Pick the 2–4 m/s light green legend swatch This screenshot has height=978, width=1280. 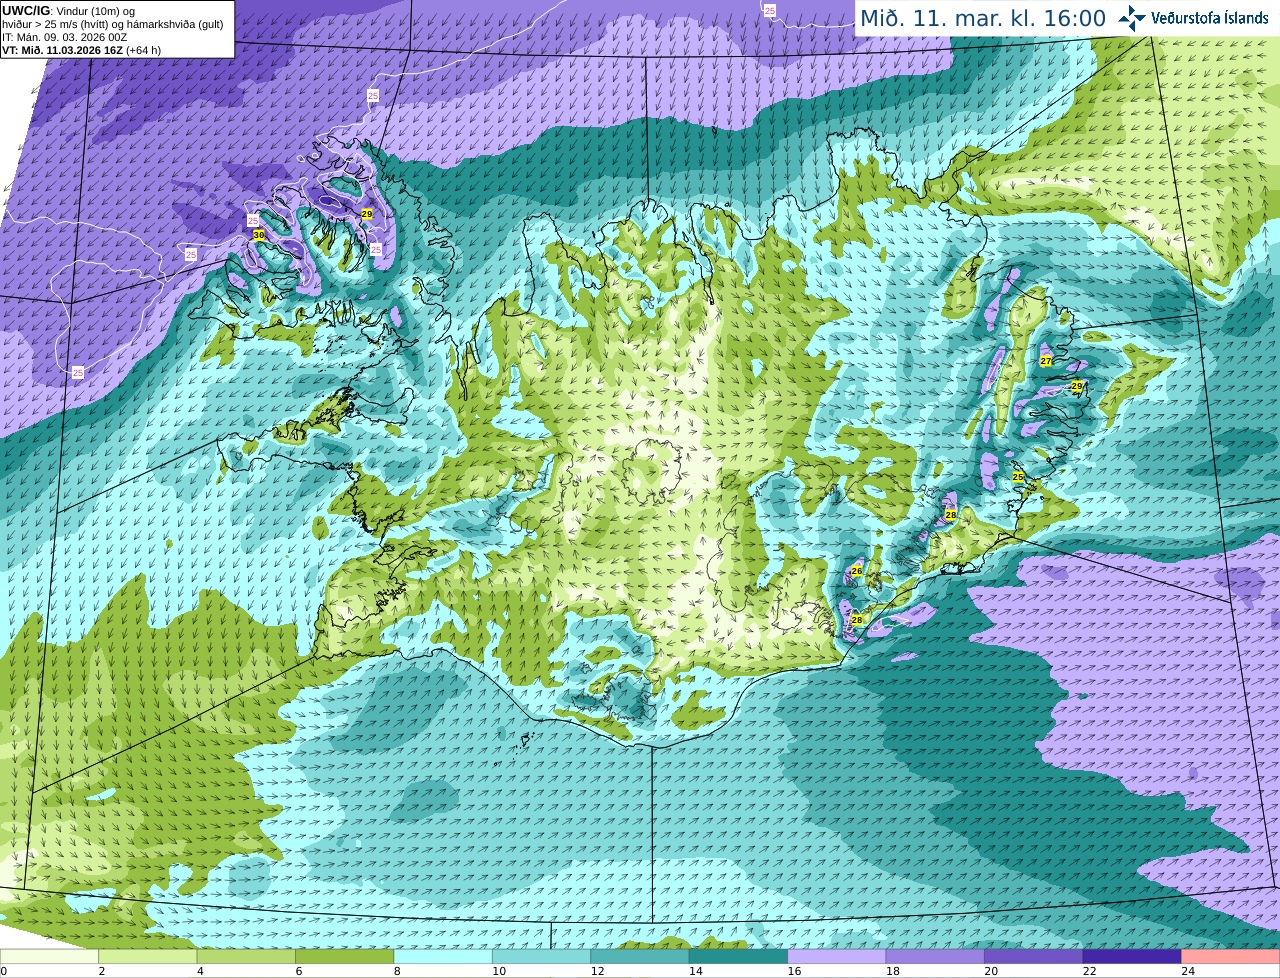pos(147,956)
